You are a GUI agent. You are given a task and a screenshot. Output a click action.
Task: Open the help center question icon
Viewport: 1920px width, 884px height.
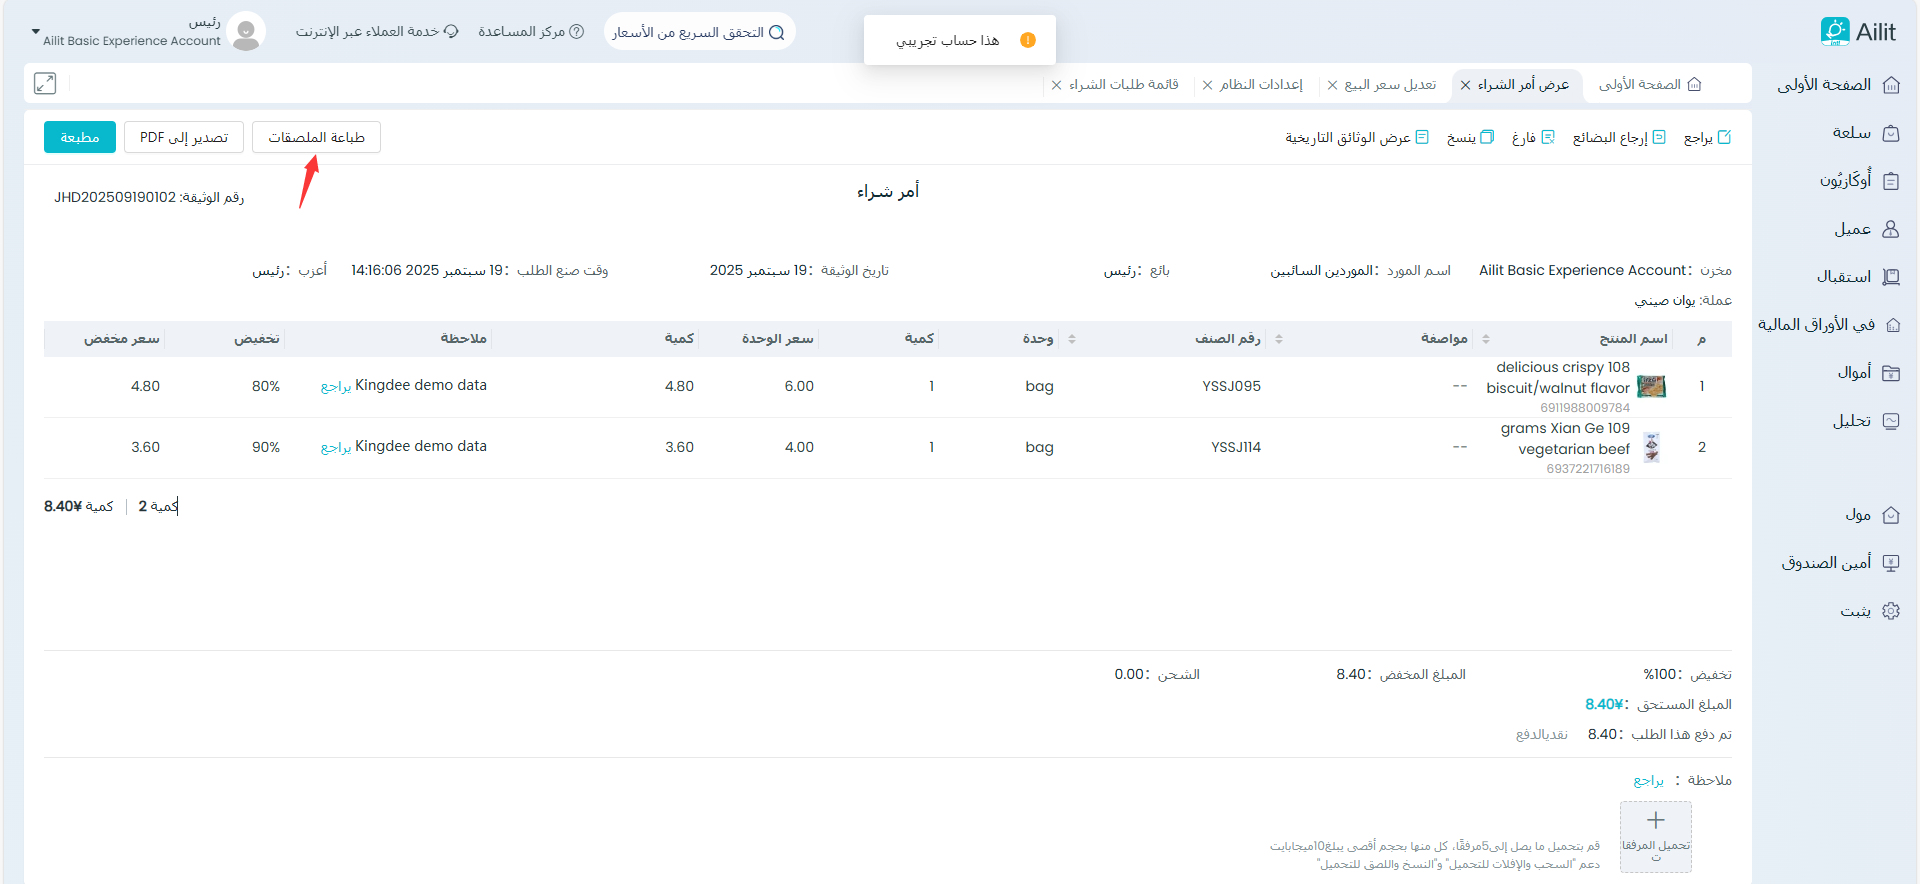click(x=576, y=32)
